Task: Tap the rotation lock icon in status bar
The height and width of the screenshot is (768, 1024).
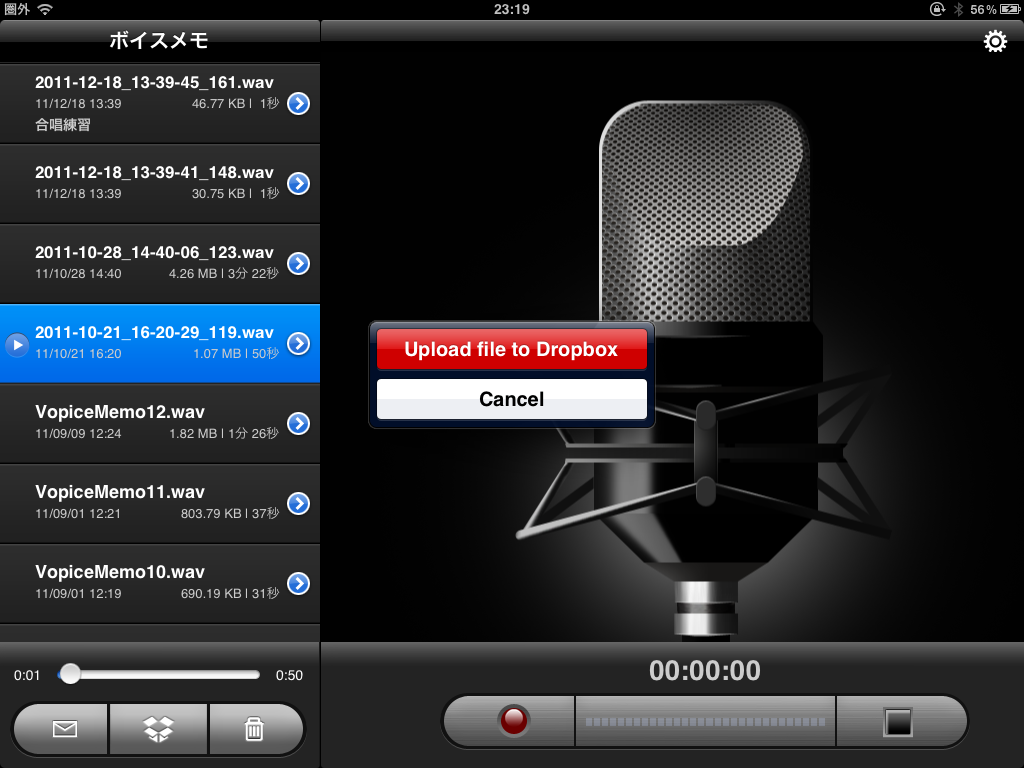Action: tap(937, 9)
